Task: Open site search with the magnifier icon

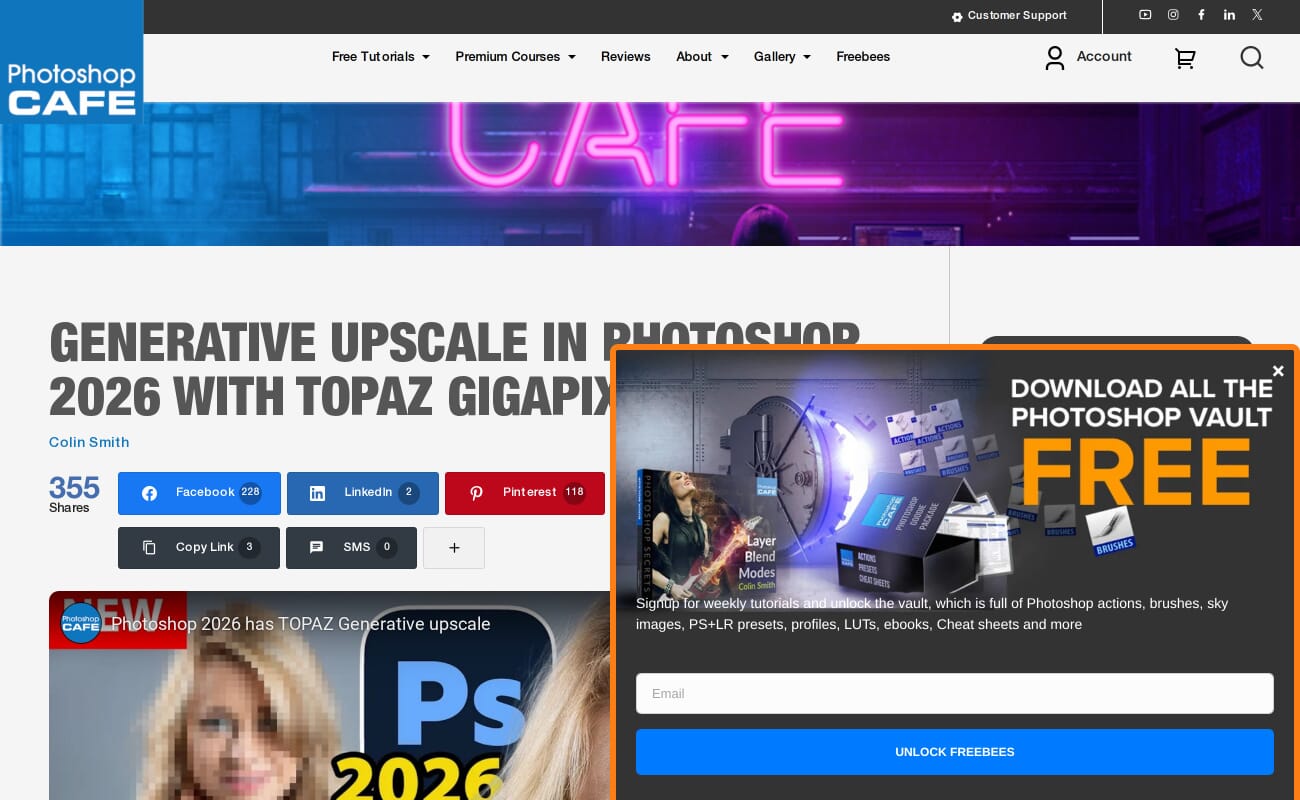Action: (x=1251, y=58)
